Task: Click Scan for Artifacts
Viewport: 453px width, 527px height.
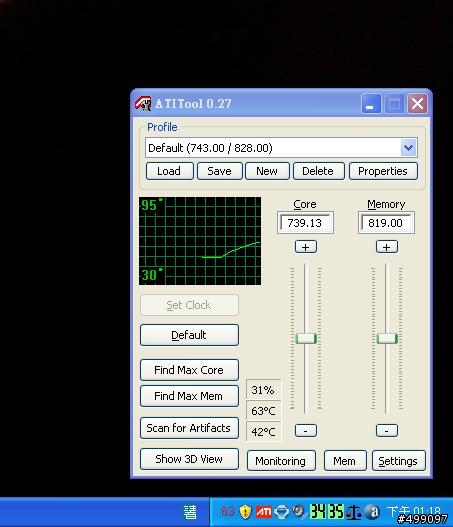Action: point(189,428)
